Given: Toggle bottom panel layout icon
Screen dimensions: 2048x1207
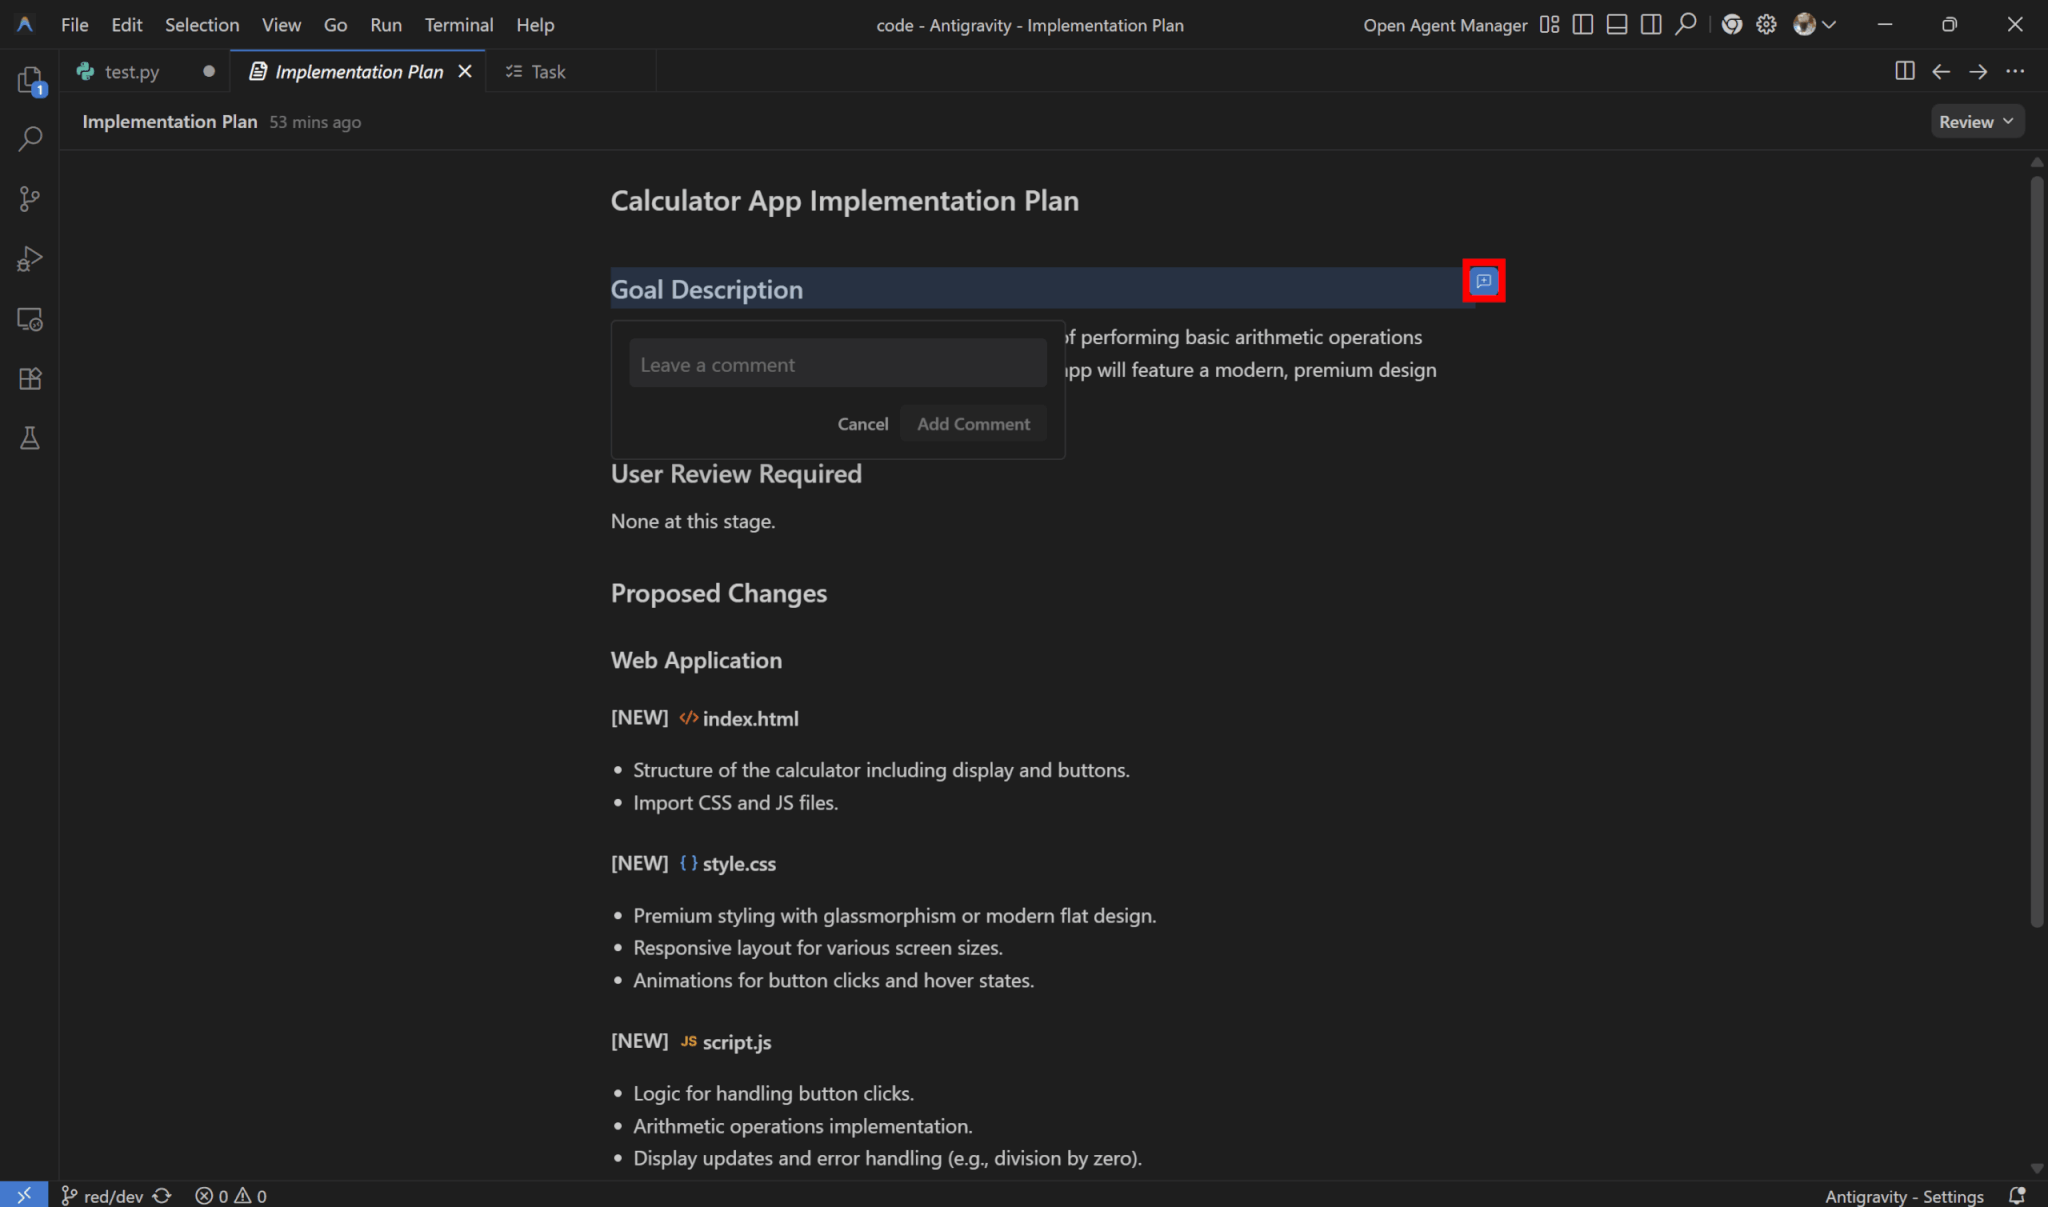Looking at the screenshot, I should pyautogui.click(x=1616, y=25).
